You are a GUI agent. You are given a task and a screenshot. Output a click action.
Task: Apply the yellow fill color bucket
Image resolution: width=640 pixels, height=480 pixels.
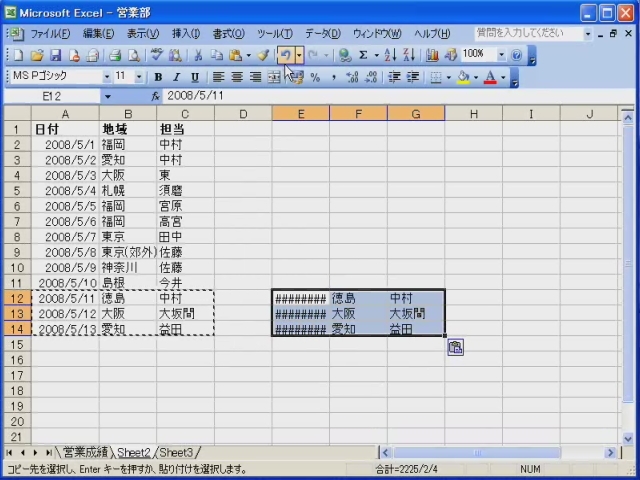[463, 77]
